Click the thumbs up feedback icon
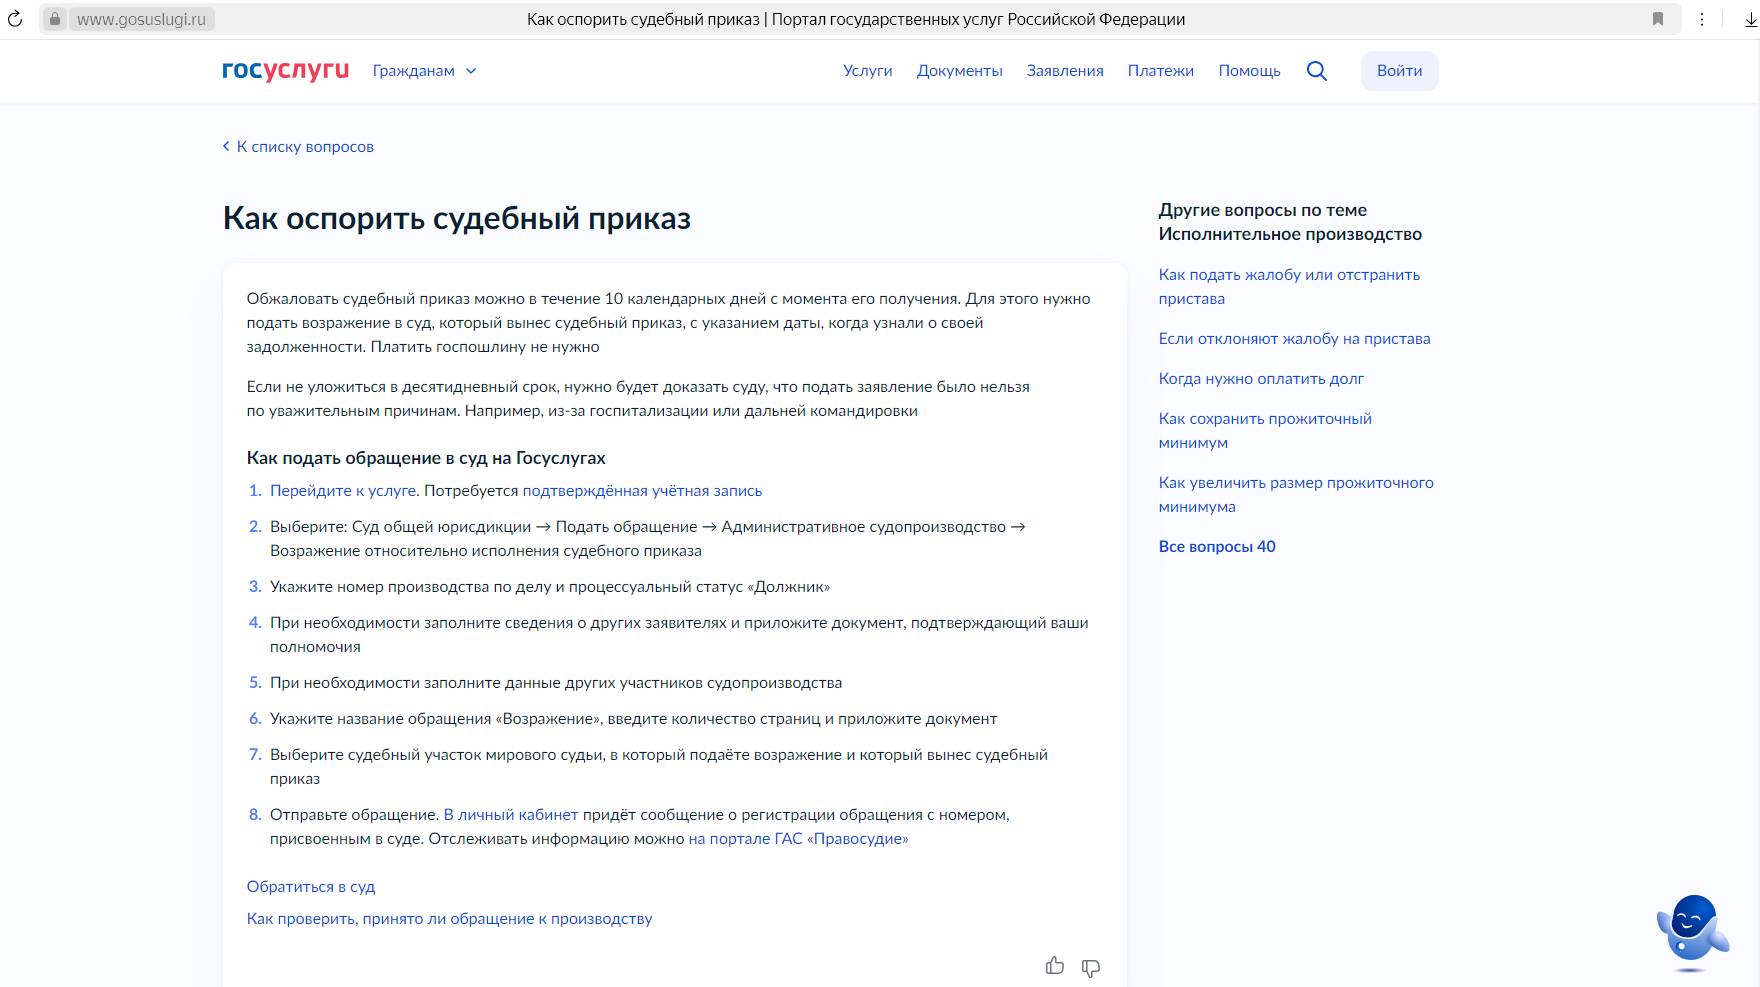1760x987 pixels. click(1054, 965)
